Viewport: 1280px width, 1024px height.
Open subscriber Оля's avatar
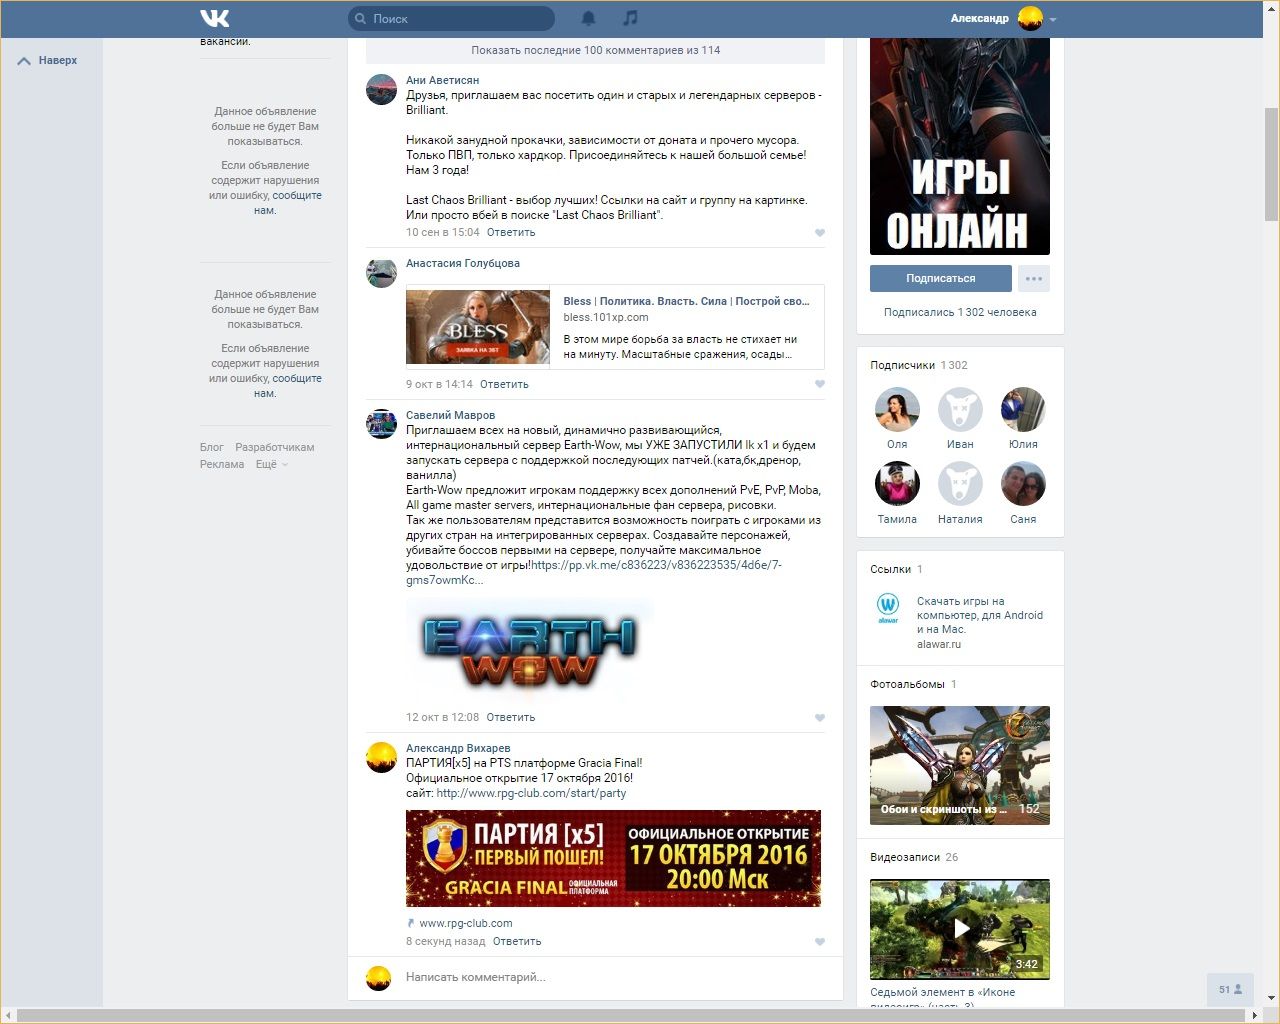point(897,409)
